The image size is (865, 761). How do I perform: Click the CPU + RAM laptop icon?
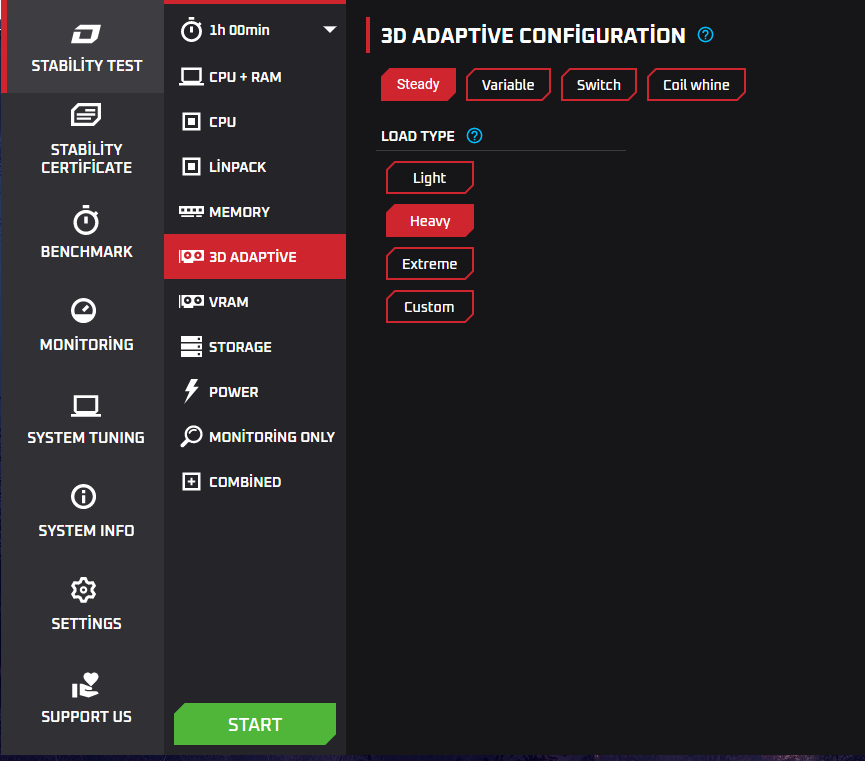191,77
